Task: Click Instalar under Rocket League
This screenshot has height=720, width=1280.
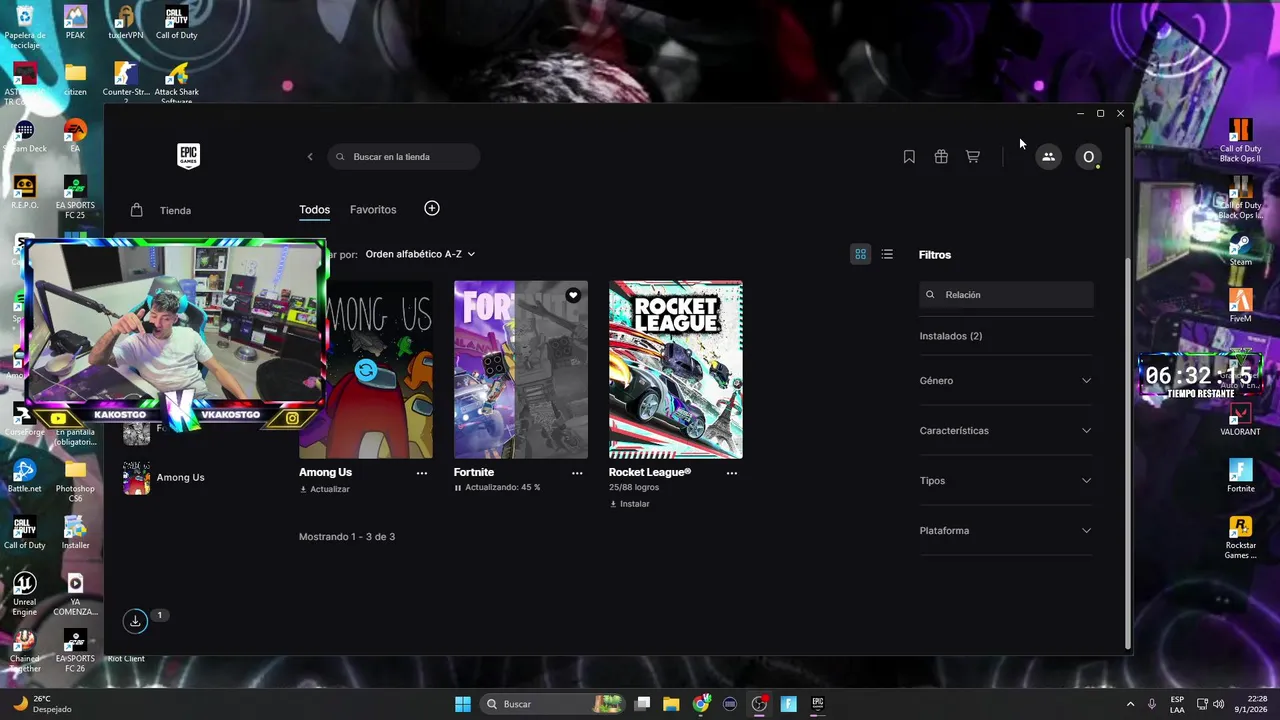Action: click(x=630, y=504)
